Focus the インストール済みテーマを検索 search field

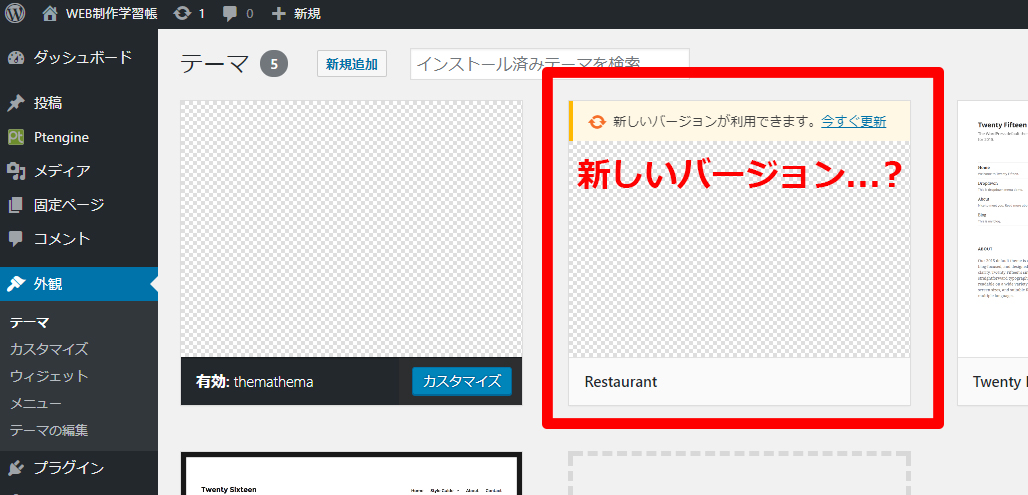[x=549, y=63]
